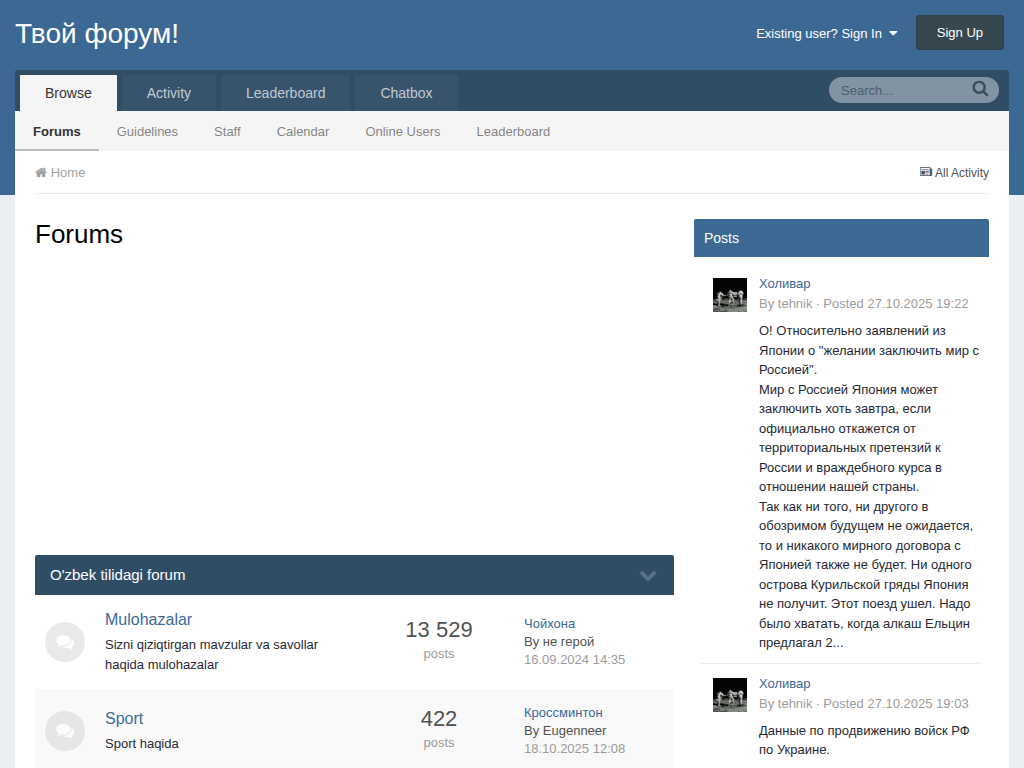
Task: Switch to the Activity tab
Action: coord(168,93)
